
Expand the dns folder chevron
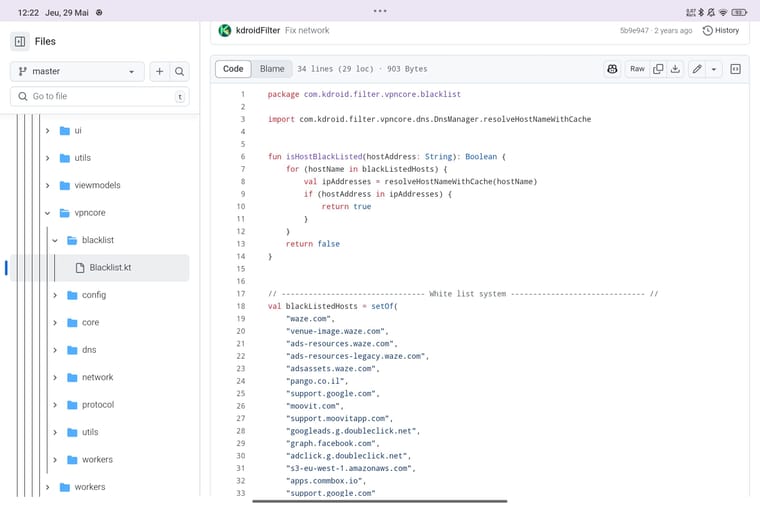(55, 349)
